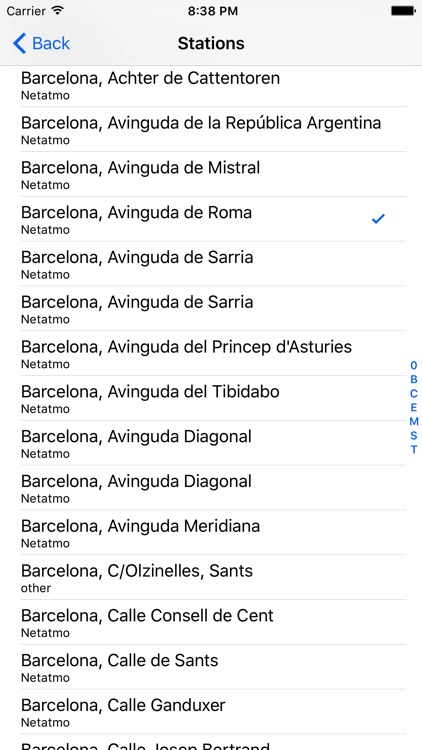Choose C/Olzinelles, Sants other station
Image resolution: width=422 pixels, height=750 pixels.
pyautogui.click(x=213, y=577)
